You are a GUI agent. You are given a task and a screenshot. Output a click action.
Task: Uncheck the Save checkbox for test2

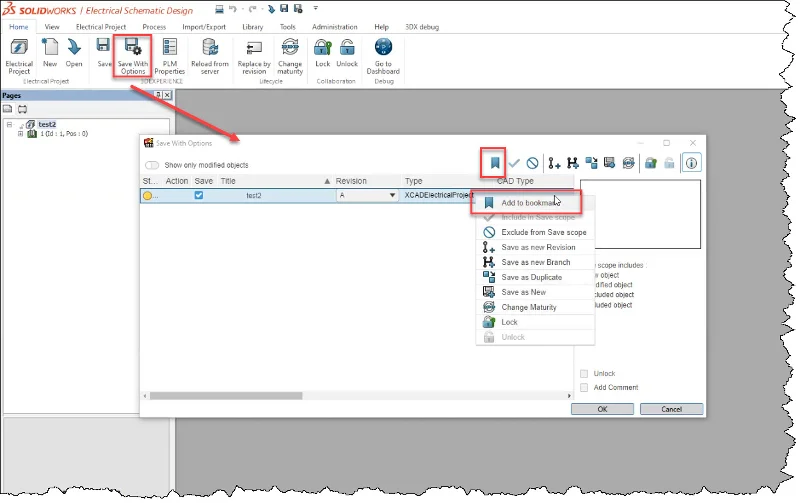point(198,196)
